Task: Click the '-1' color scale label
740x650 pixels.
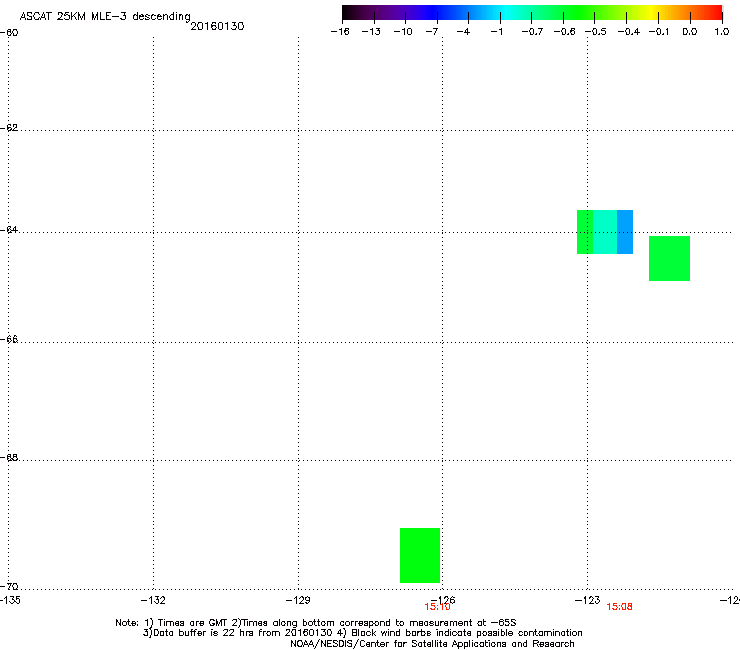Action: (496, 32)
